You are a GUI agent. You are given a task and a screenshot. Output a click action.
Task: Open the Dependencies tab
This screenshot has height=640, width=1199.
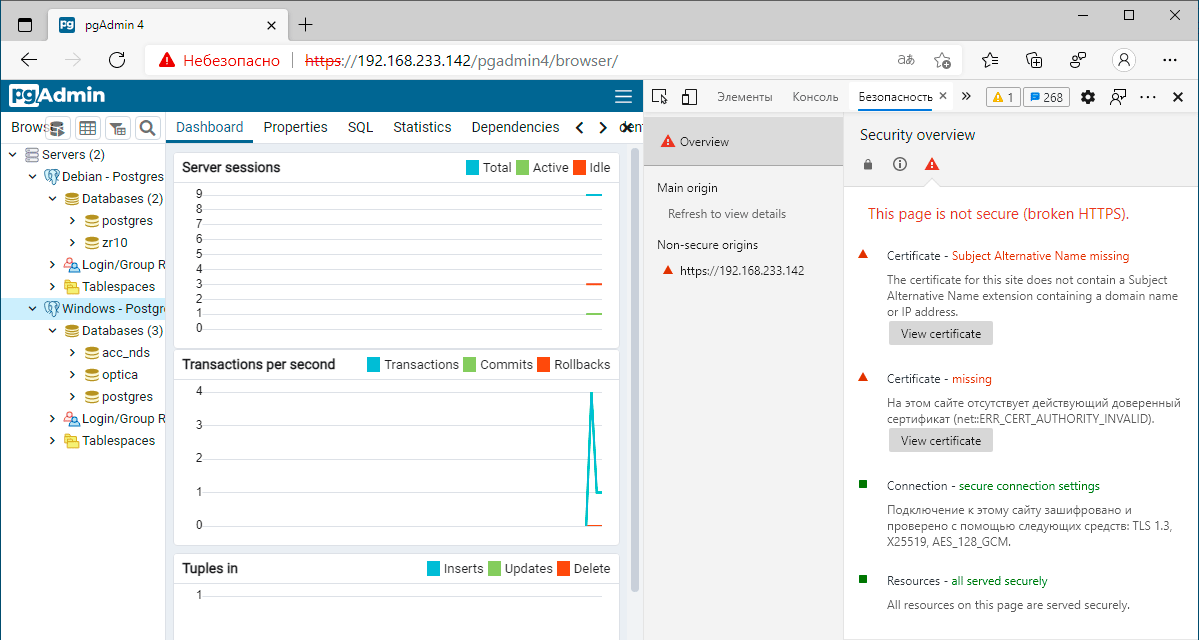click(515, 128)
